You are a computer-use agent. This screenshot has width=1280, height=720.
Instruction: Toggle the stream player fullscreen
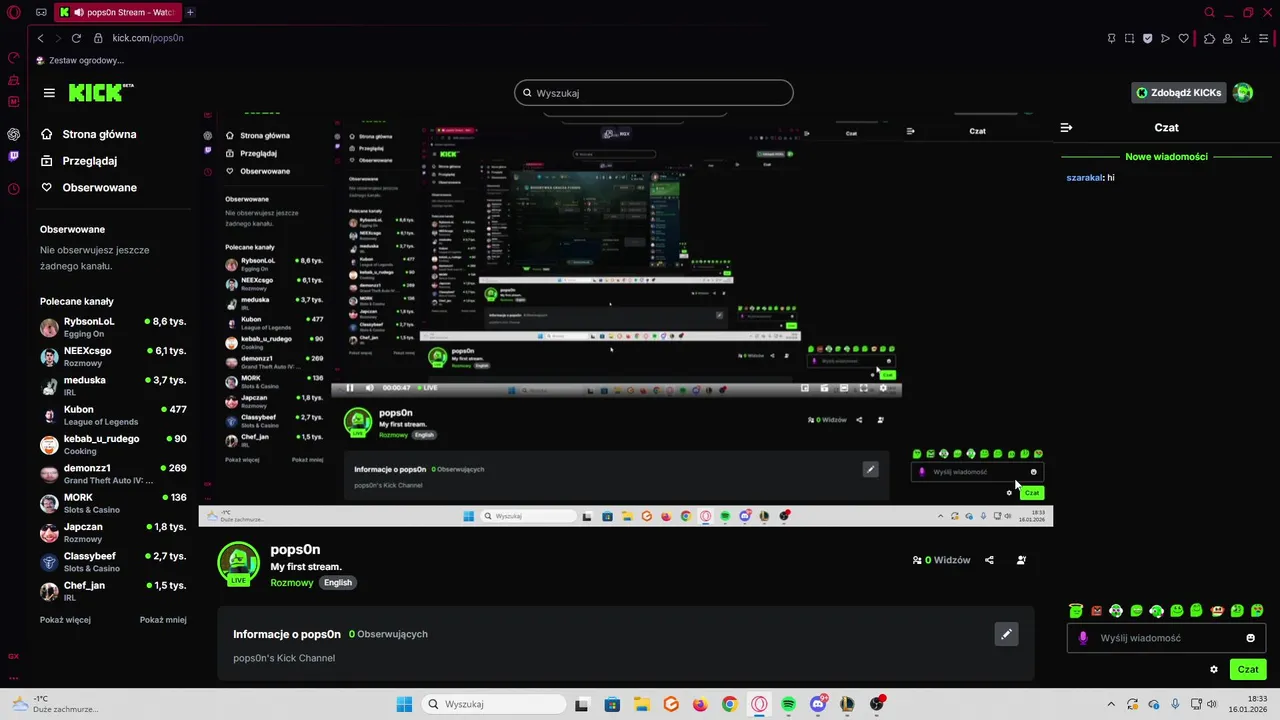pos(863,388)
